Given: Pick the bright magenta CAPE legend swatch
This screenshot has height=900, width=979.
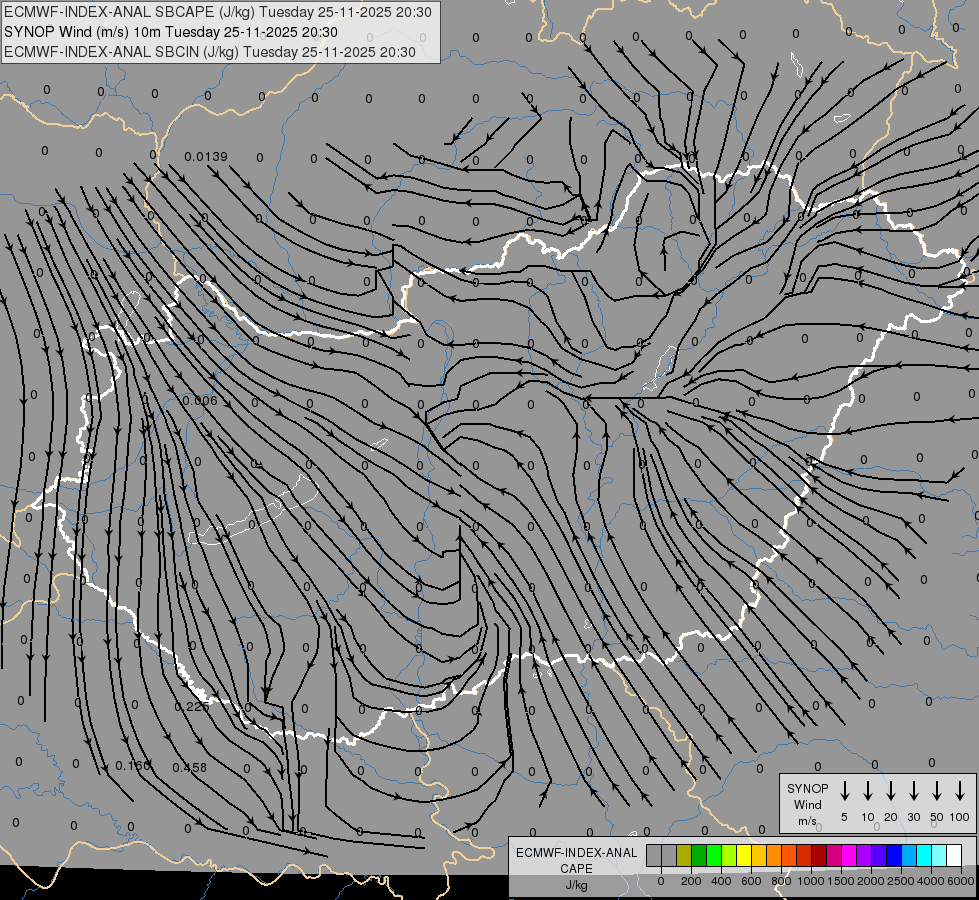Looking at the screenshot, I should coord(850,855).
